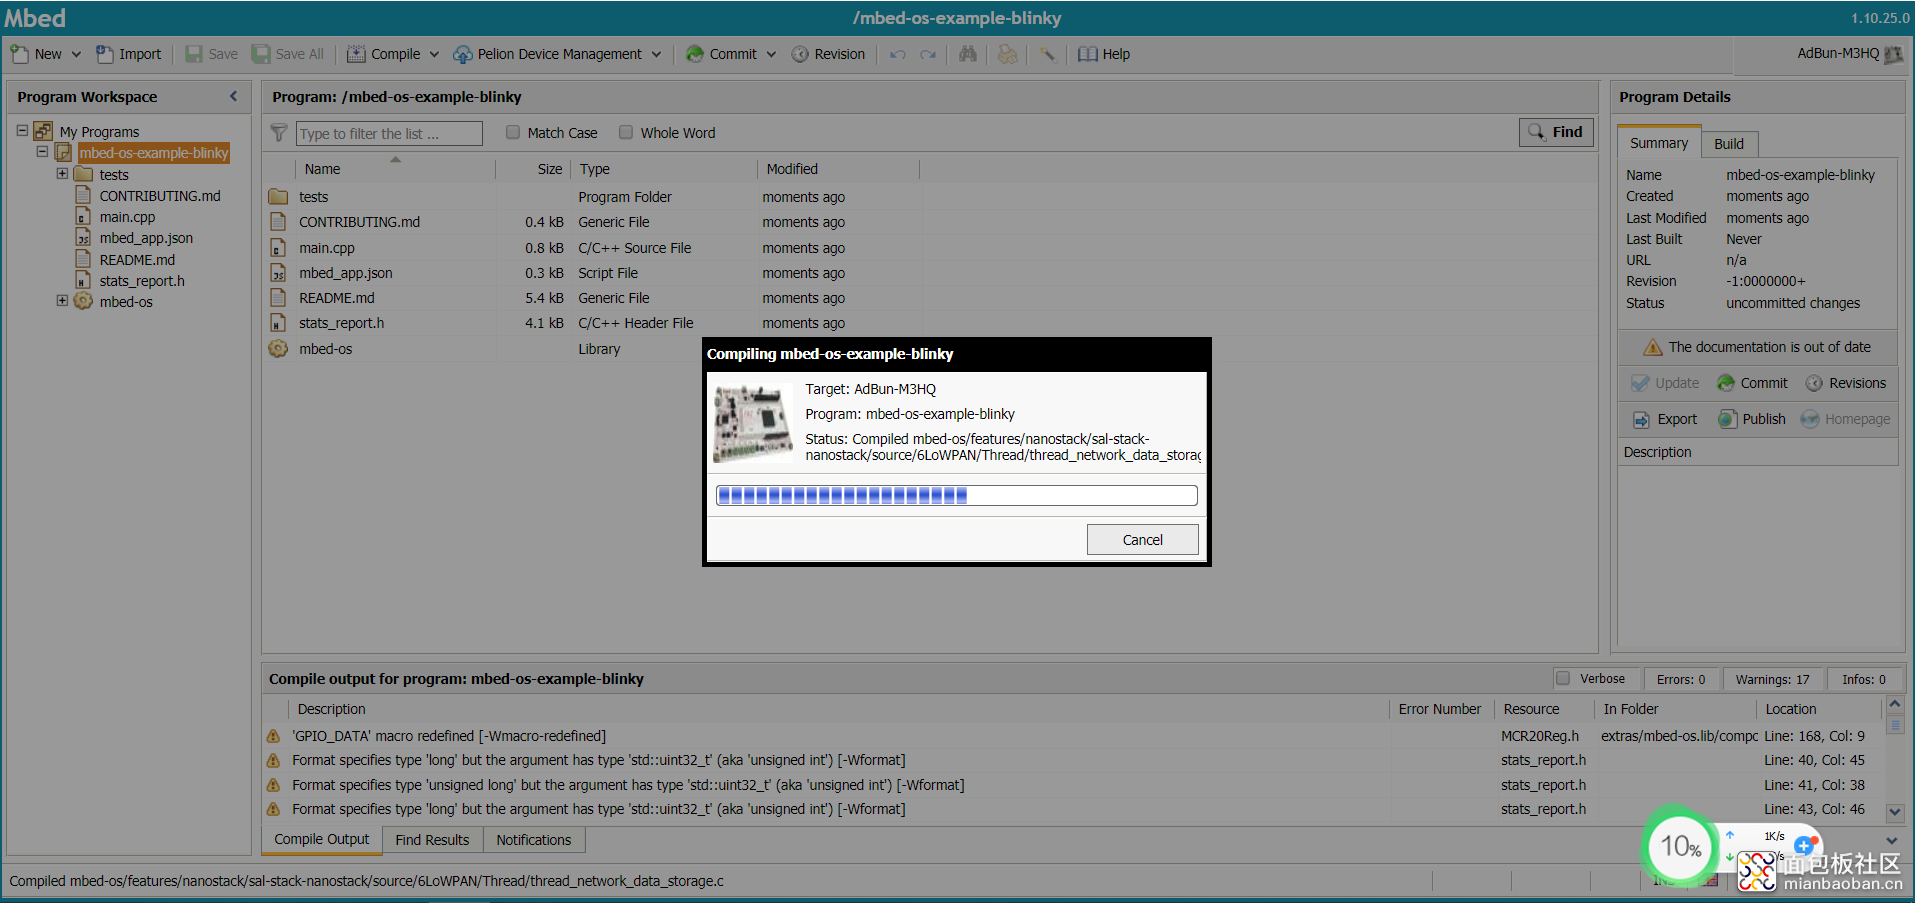
Task: Click the Undo arrow icon
Action: tap(898, 54)
